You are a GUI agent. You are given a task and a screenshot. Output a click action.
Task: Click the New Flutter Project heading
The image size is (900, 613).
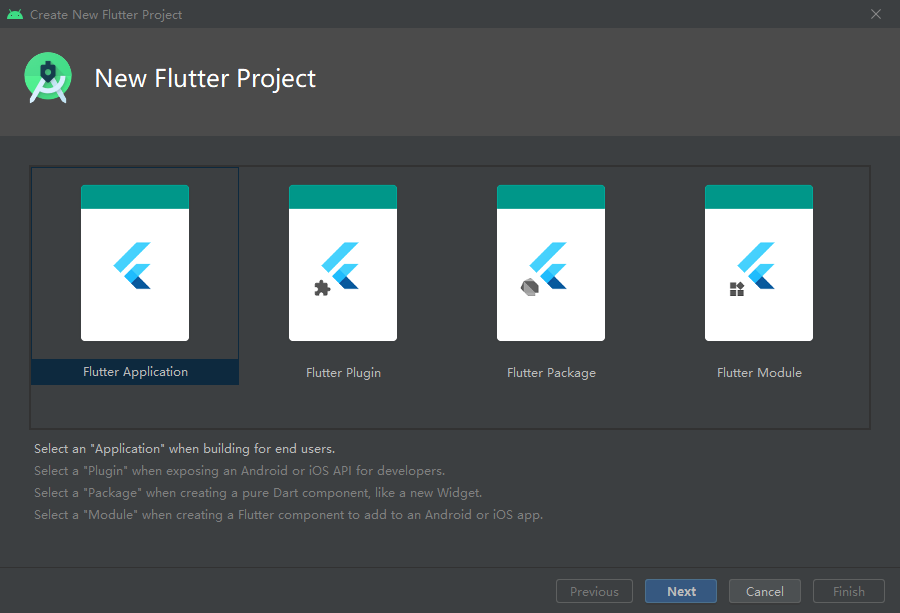point(205,79)
